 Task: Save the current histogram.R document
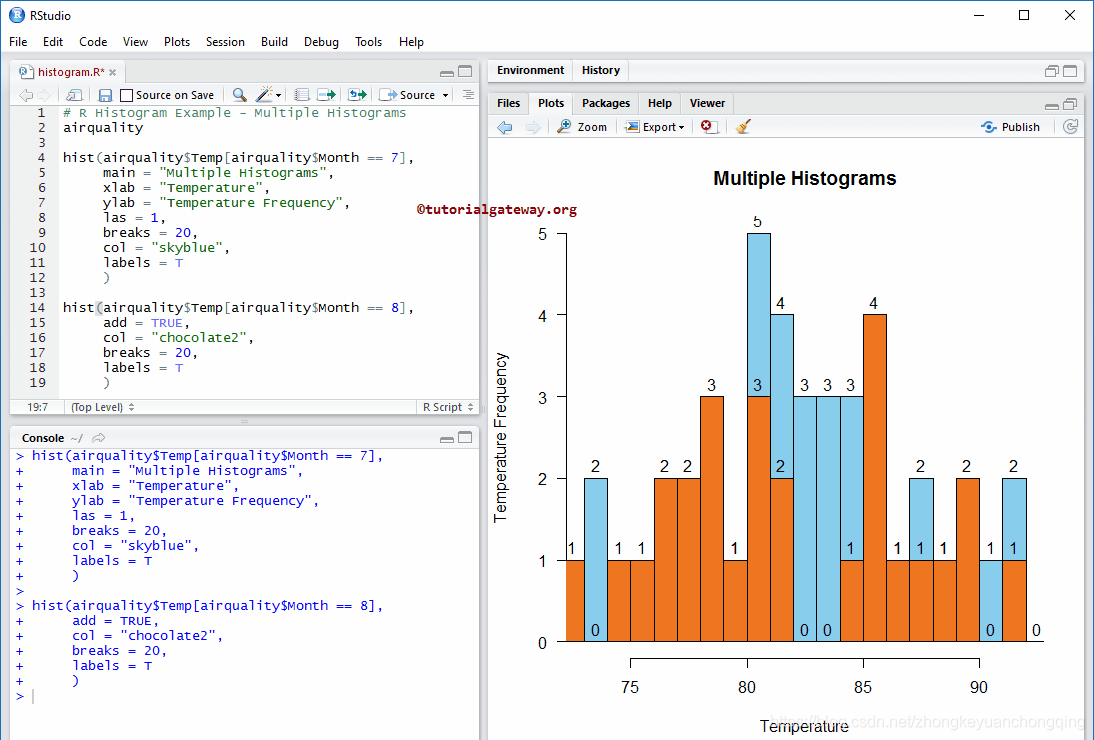(x=105, y=95)
